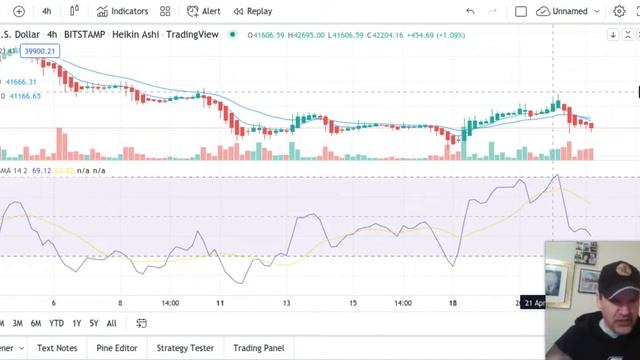Expand the Screener dropdown chevron
This screenshot has width=640, height=360.
click(22, 348)
